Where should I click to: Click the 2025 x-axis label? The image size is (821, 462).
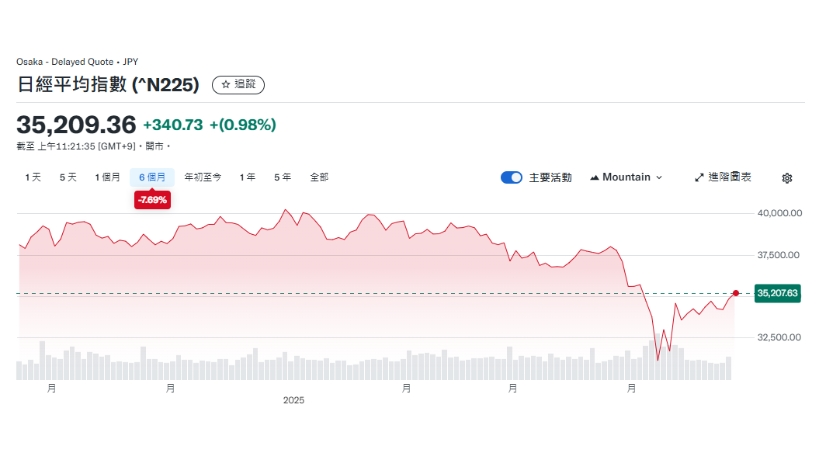pos(294,400)
